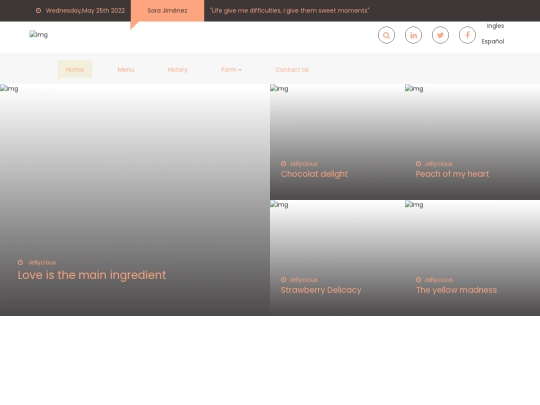Click Jellycious label above The yellow madness
Image resolution: width=540 pixels, height=405 pixels.
coord(438,280)
